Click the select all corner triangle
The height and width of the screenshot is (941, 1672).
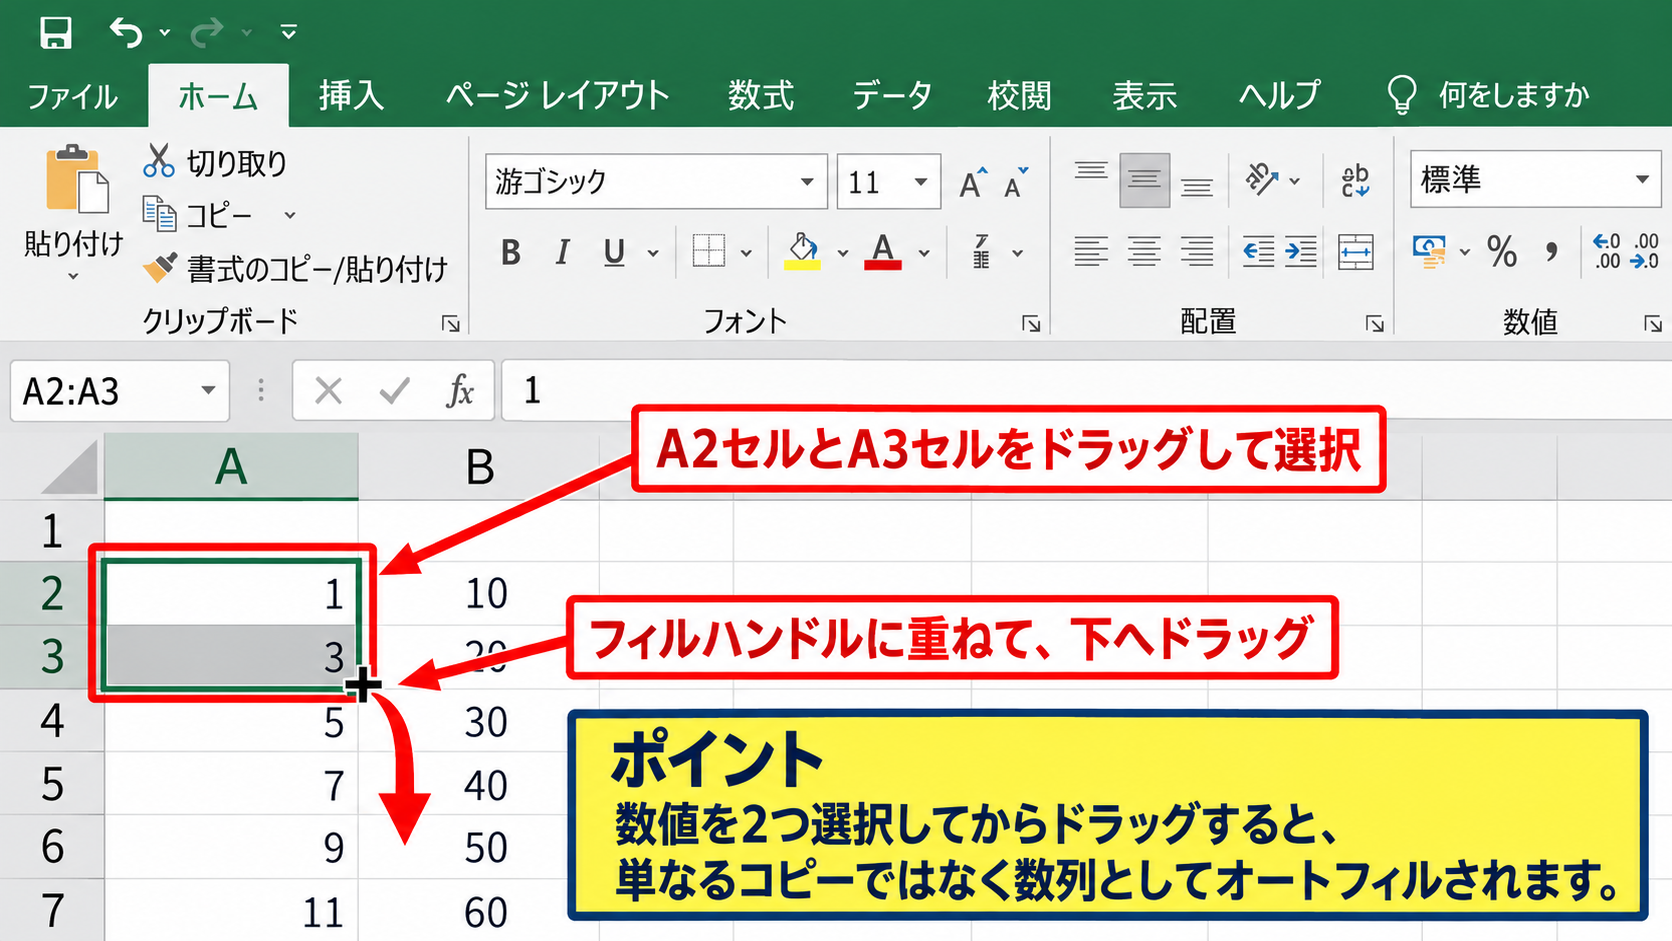(x=70, y=468)
